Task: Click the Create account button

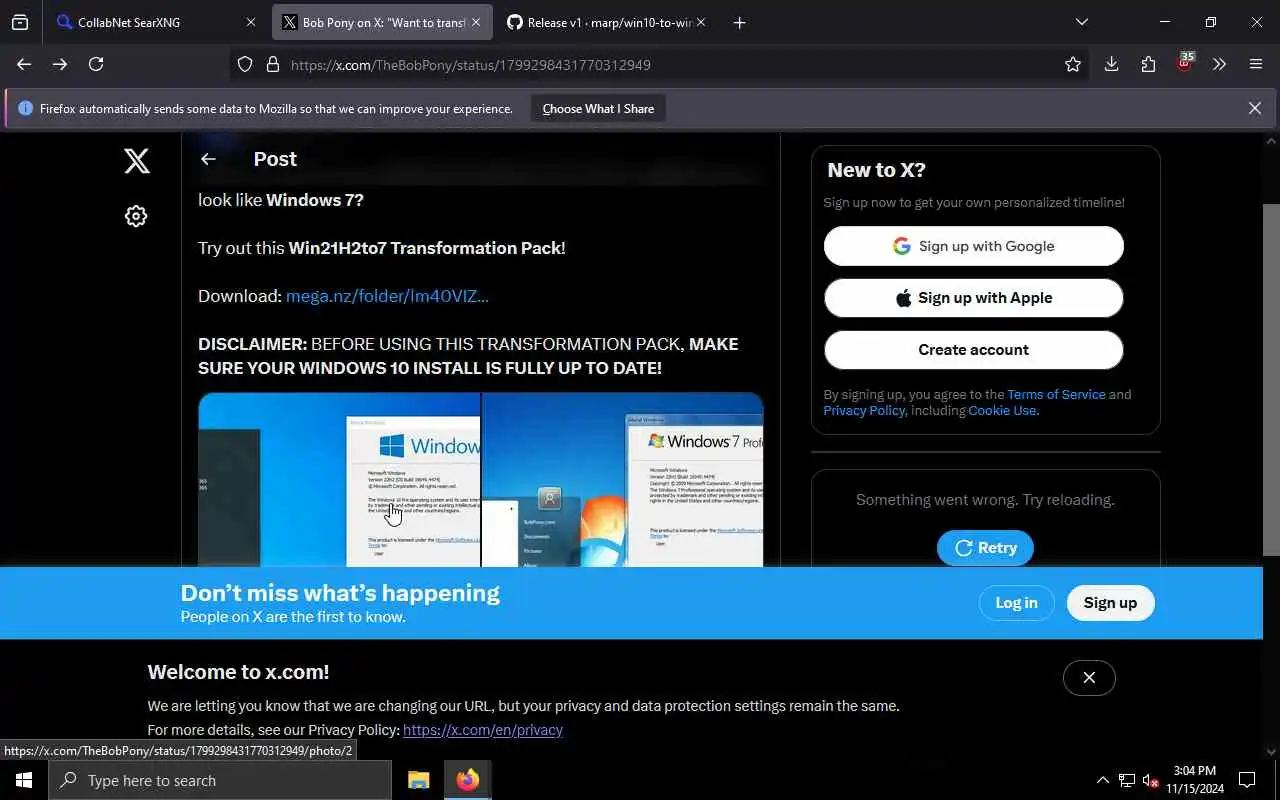Action: point(974,350)
